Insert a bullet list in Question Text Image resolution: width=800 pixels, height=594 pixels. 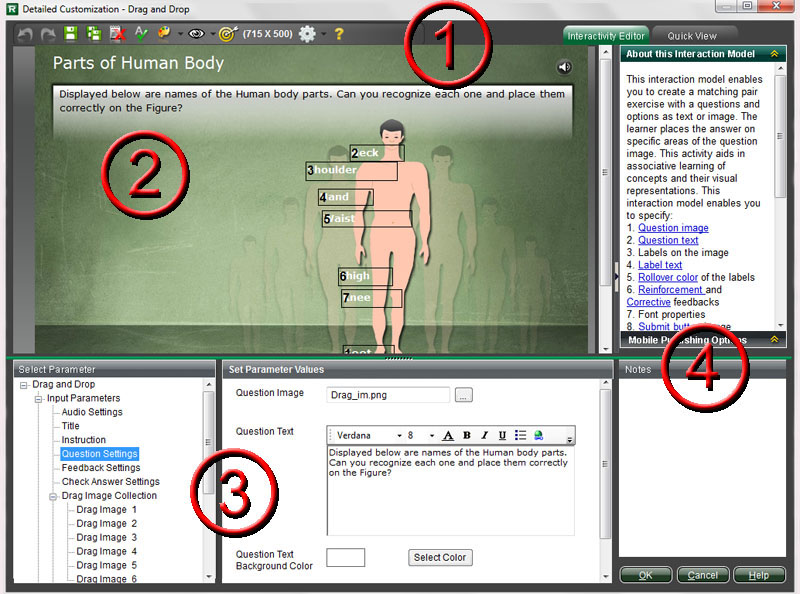pos(520,435)
